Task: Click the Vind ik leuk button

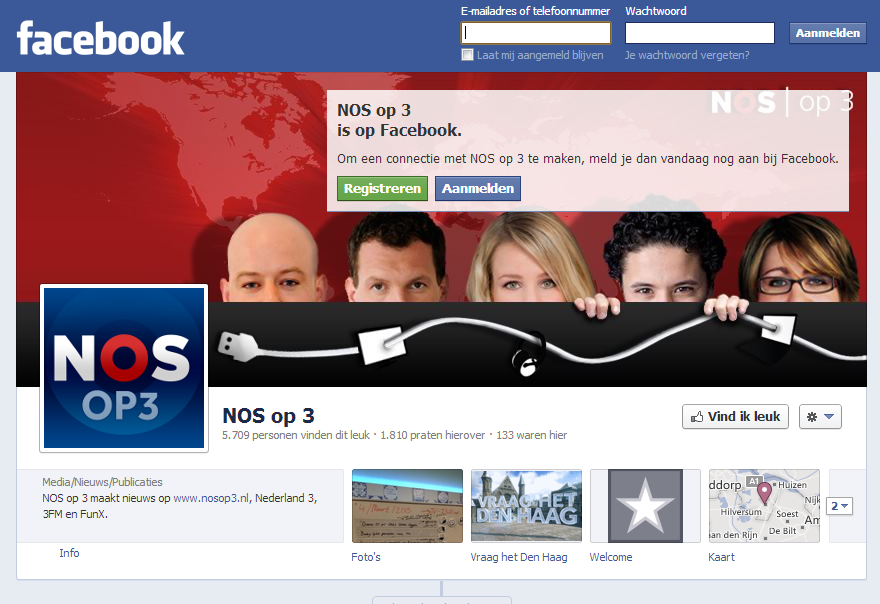Action: pyautogui.click(x=735, y=417)
